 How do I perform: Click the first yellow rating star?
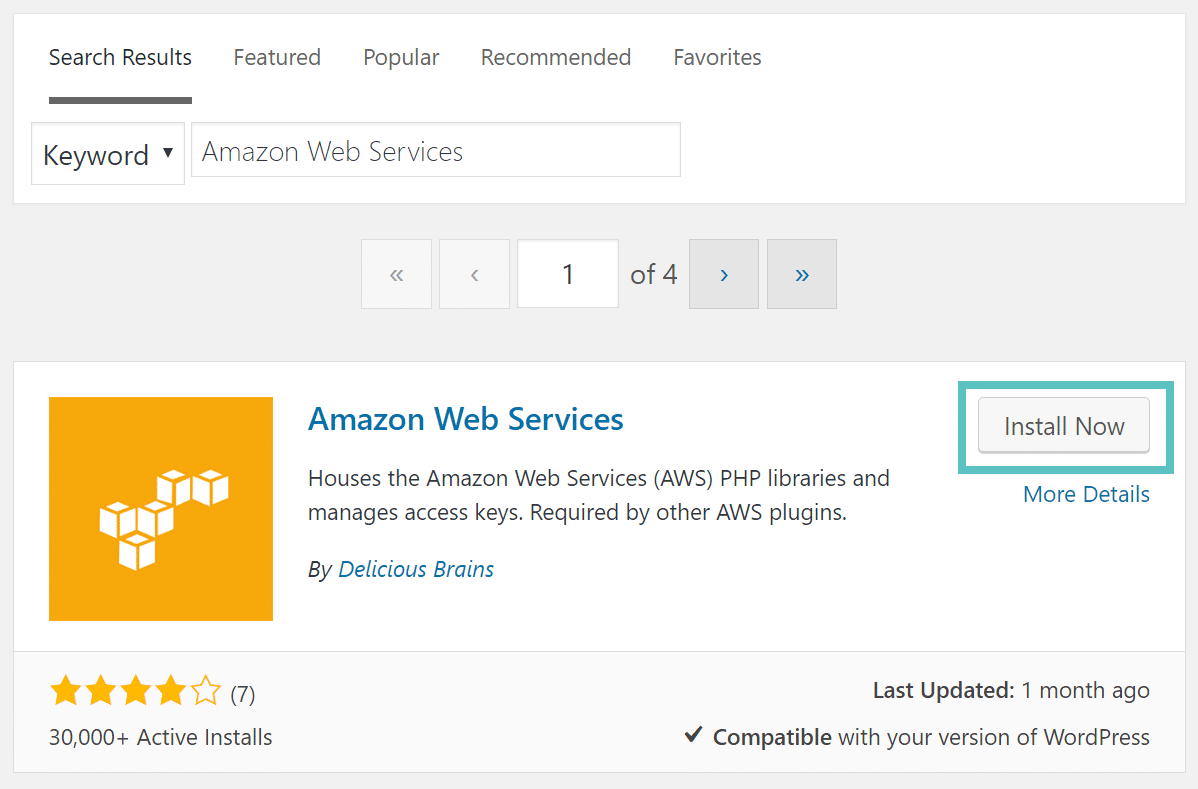click(65, 690)
